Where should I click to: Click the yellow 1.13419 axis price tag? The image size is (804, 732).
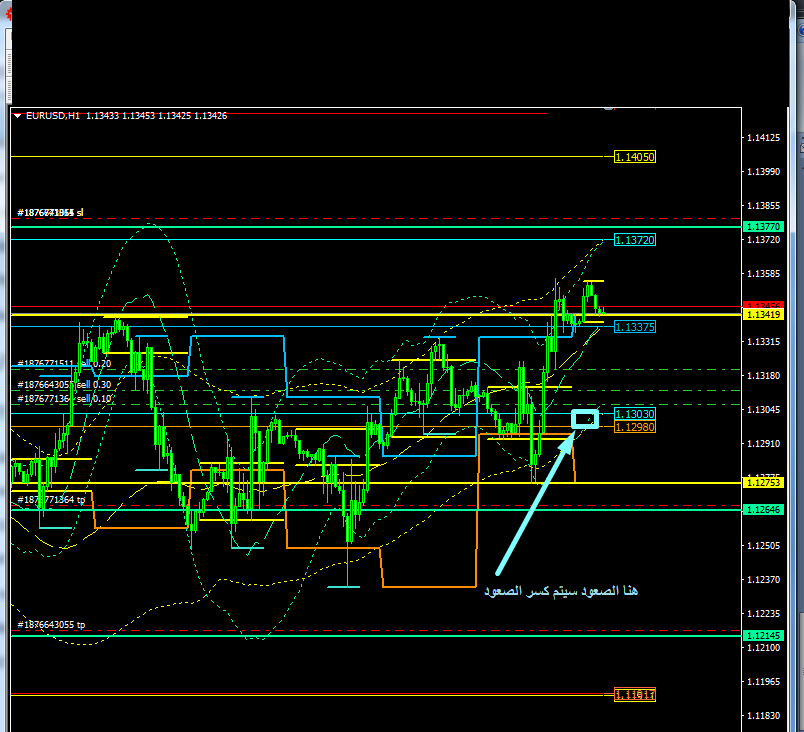763,315
